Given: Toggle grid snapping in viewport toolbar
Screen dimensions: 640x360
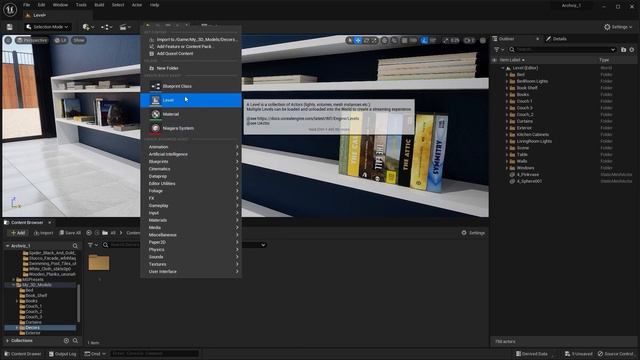Looking at the screenshot, I should click(x=404, y=40).
